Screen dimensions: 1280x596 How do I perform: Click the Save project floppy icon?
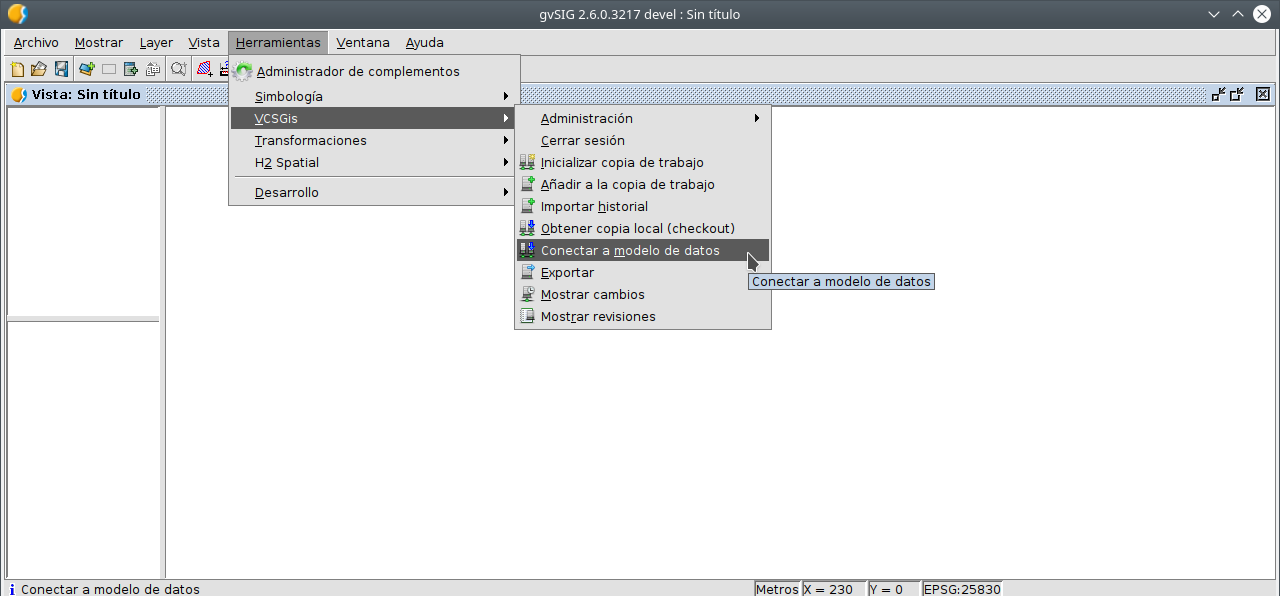click(61, 69)
